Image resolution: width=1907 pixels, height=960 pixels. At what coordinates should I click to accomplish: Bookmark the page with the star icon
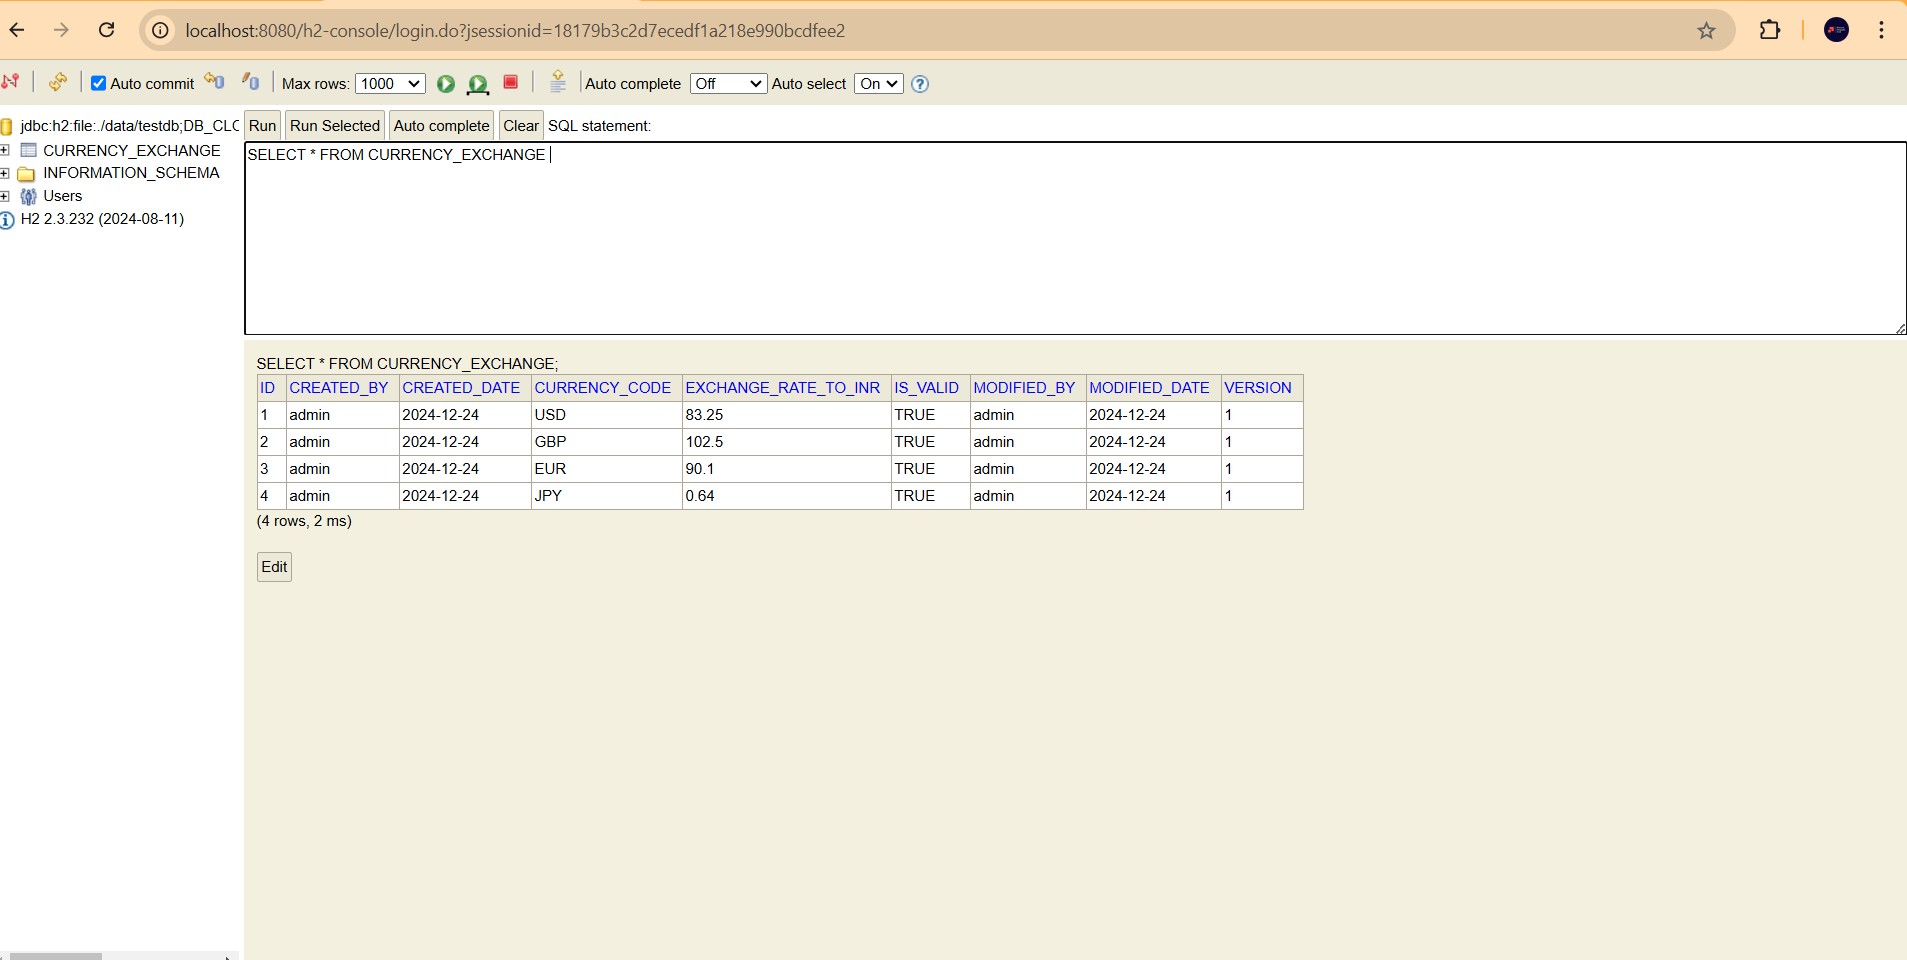[1707, 31]
